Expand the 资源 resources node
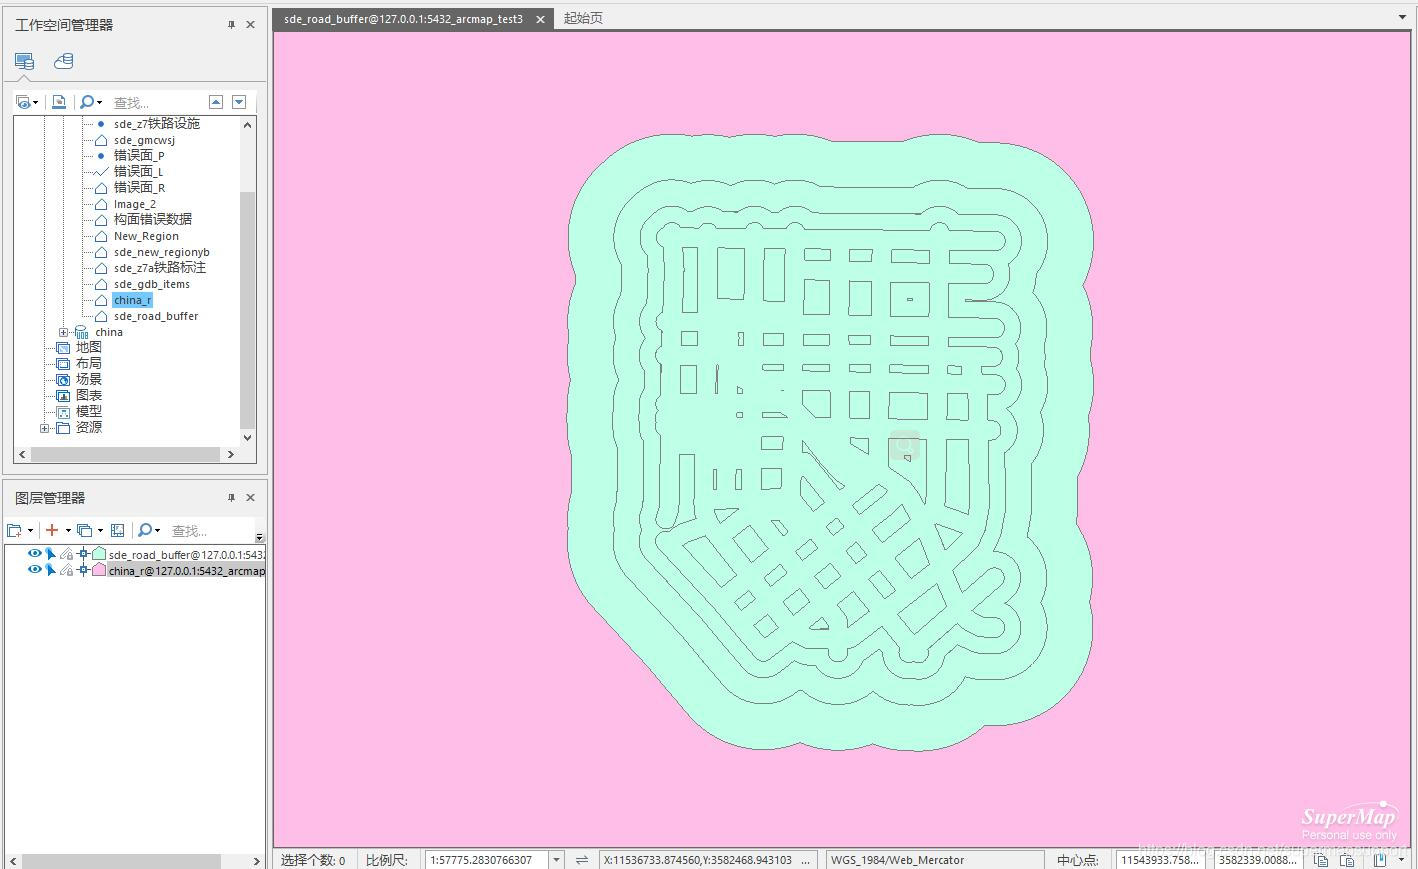The width and height of the screenshot is (1418, 869). tap(44, 428)
